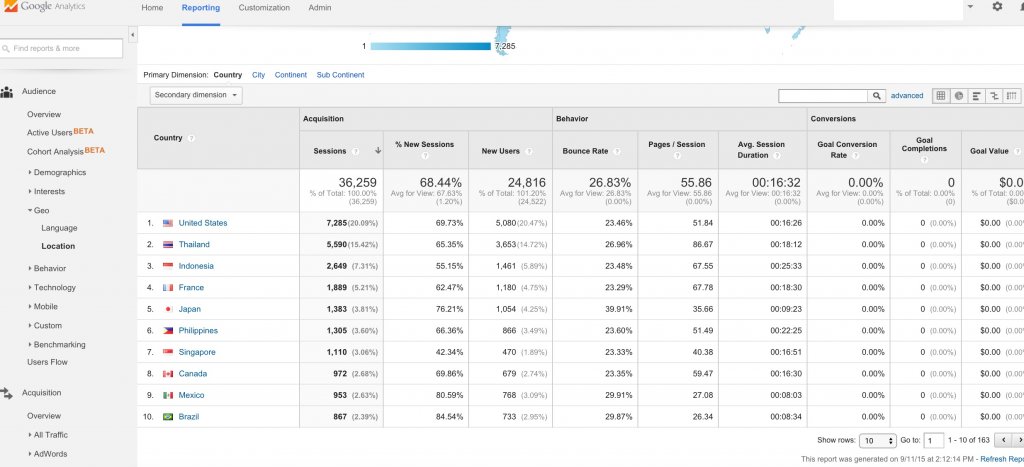Click the search icon in sidebar

(x=6, y=49)
